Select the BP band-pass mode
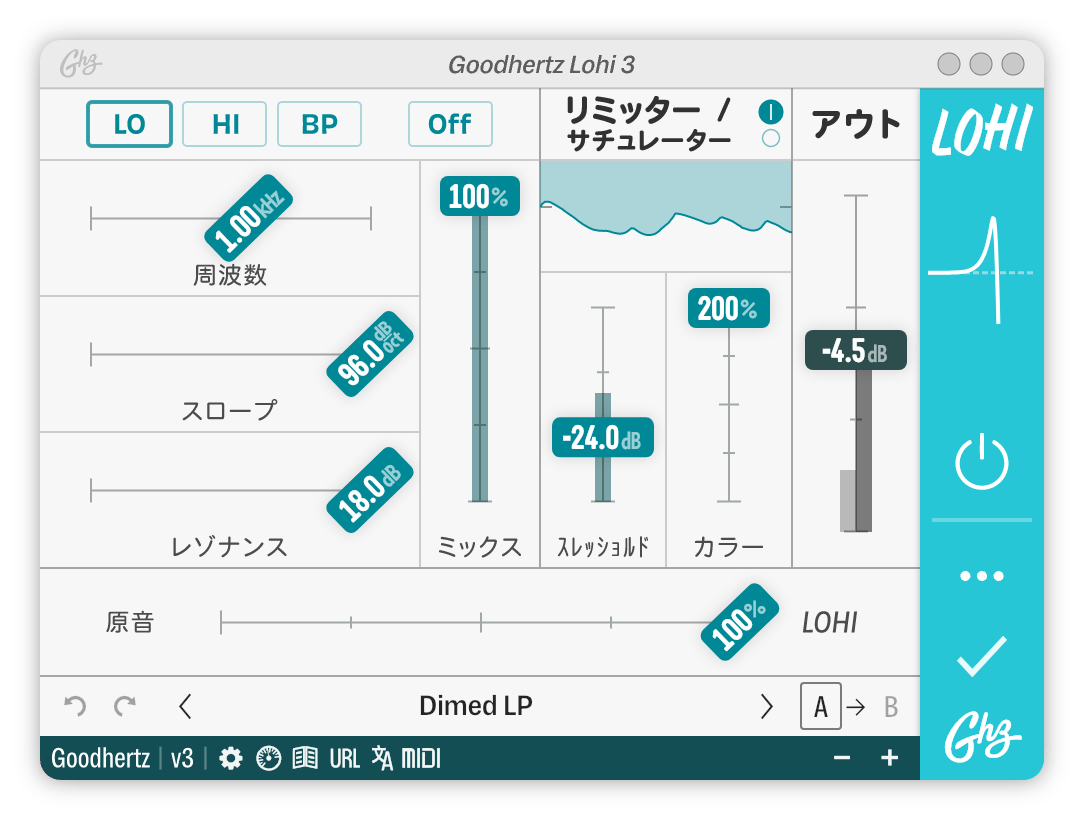Viewport: 1084px width, 820px height. click(319, 125)
